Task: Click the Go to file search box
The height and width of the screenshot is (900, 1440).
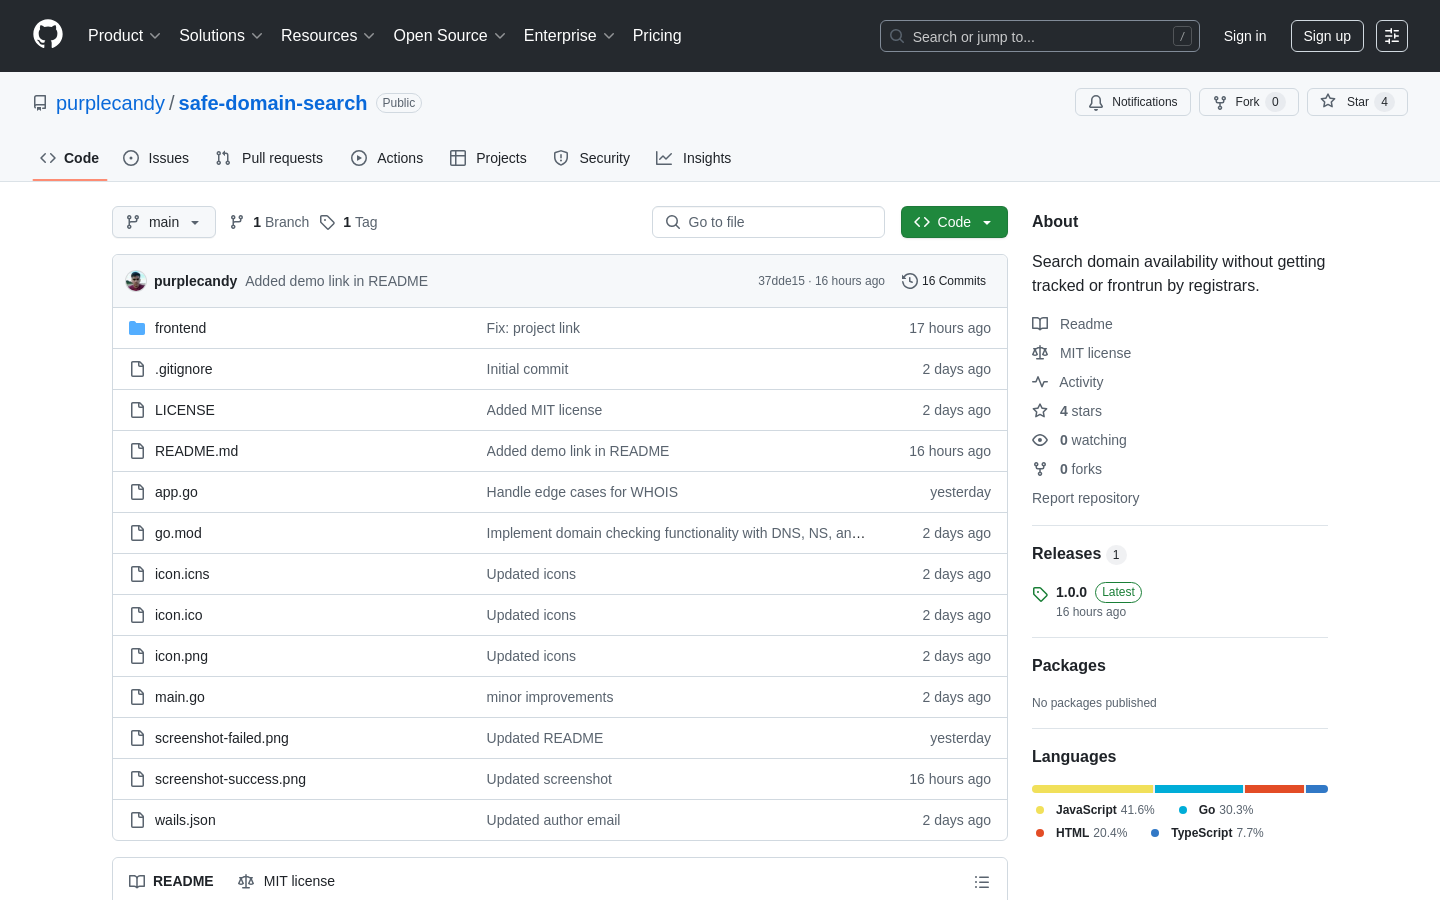Action: pos(768,222)
